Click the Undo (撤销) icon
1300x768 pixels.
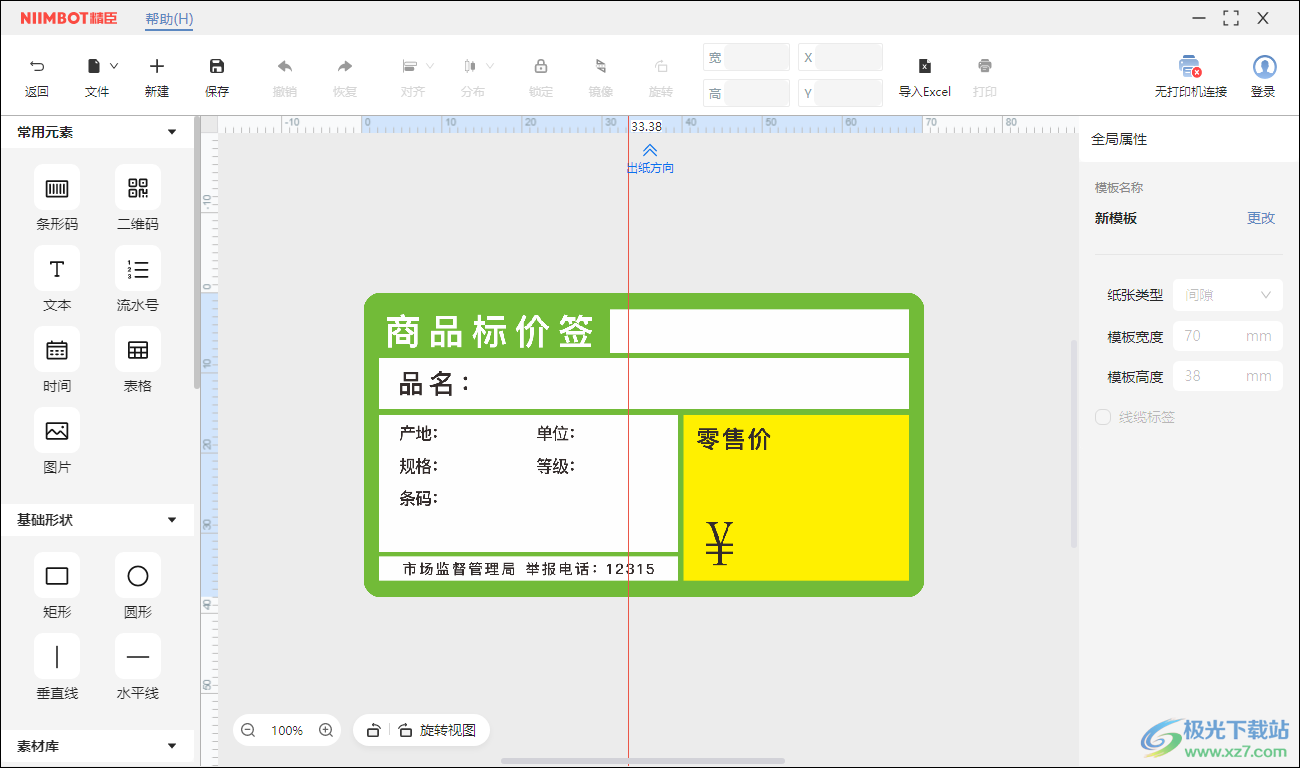285,66
